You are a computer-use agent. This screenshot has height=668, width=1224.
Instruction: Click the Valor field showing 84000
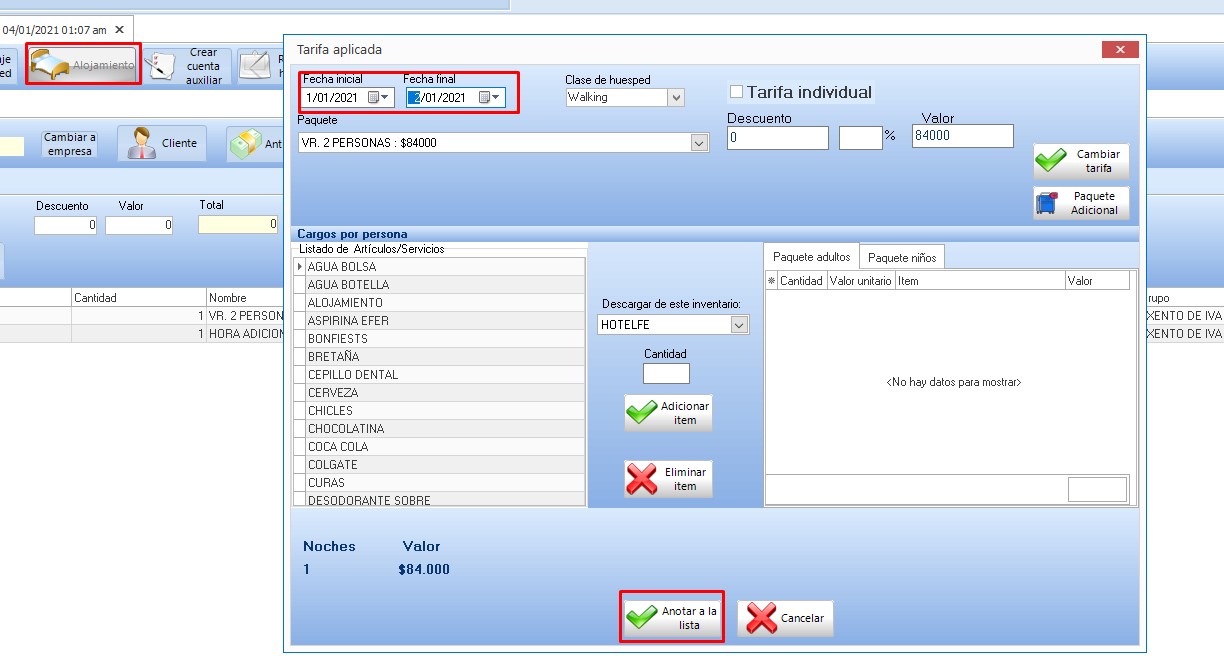point(962,136)
